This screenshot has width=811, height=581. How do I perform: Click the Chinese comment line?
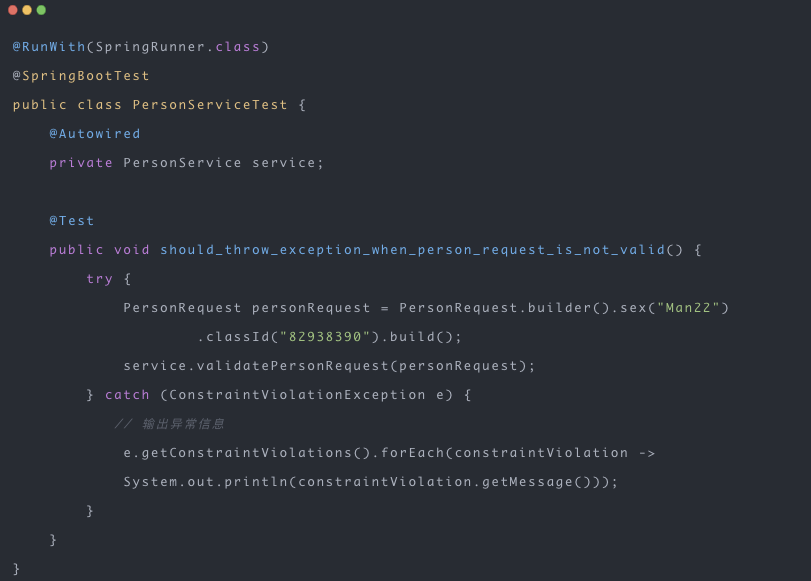coord(169,424)
